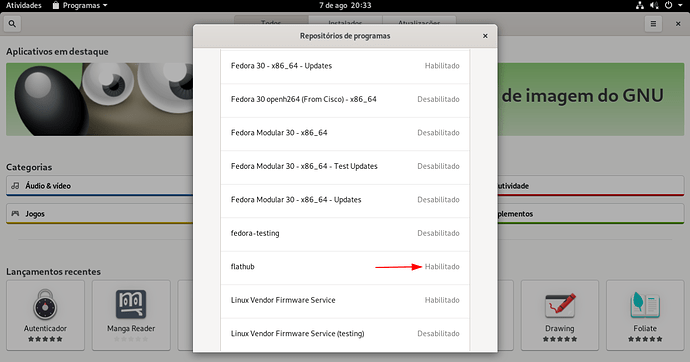Open the power icon in top bar
This screenshot has height=362, width=690.
click(668, 5)
